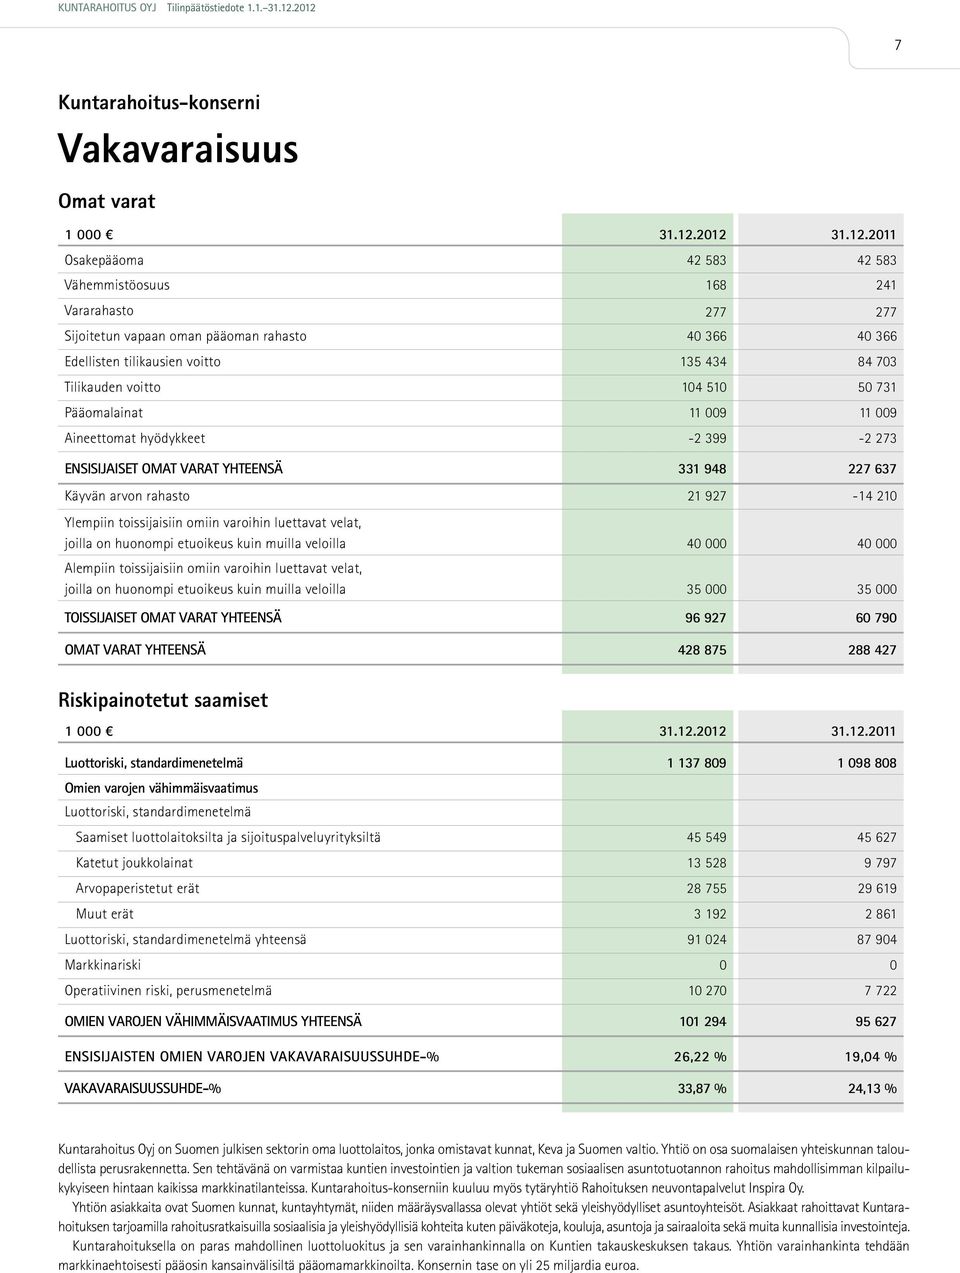Select the Vakavaraisuus main heading

tap(178, 148)
